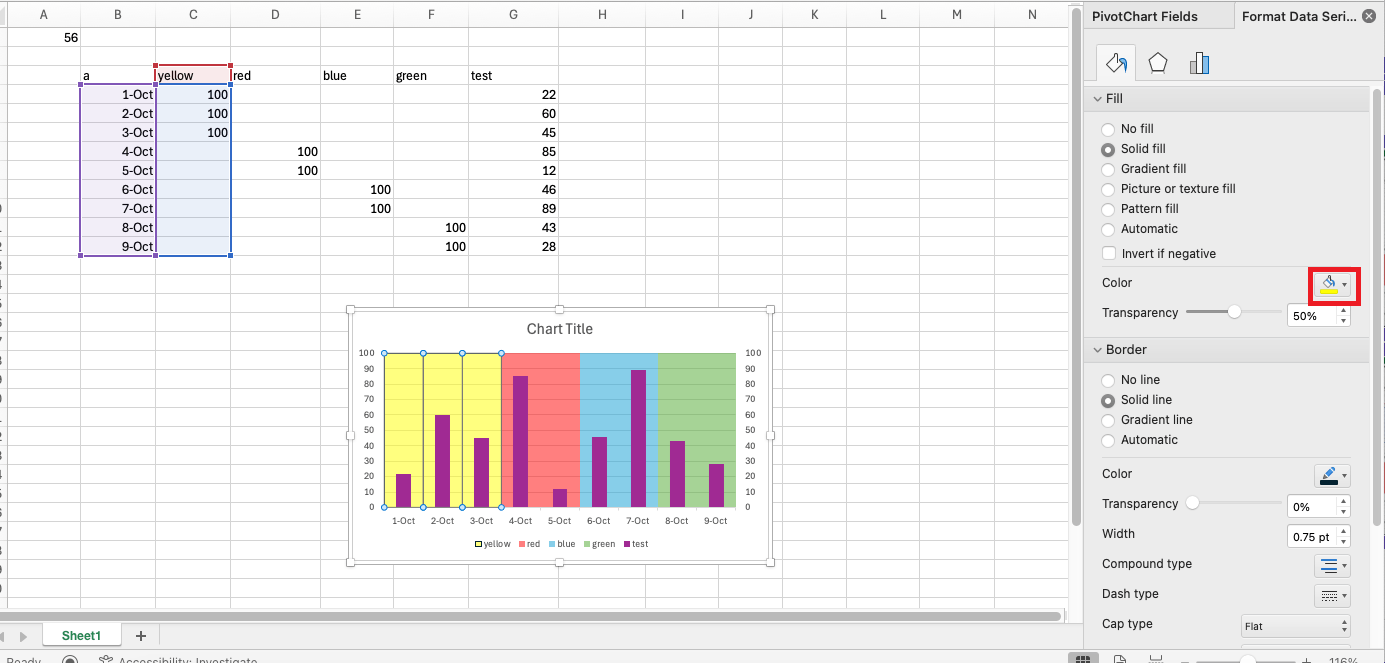Image resolution: width=1385 pixels, height=663 pixels.
Task: Switch to the PivotChart Fields tab
Action: [1144, 16]
